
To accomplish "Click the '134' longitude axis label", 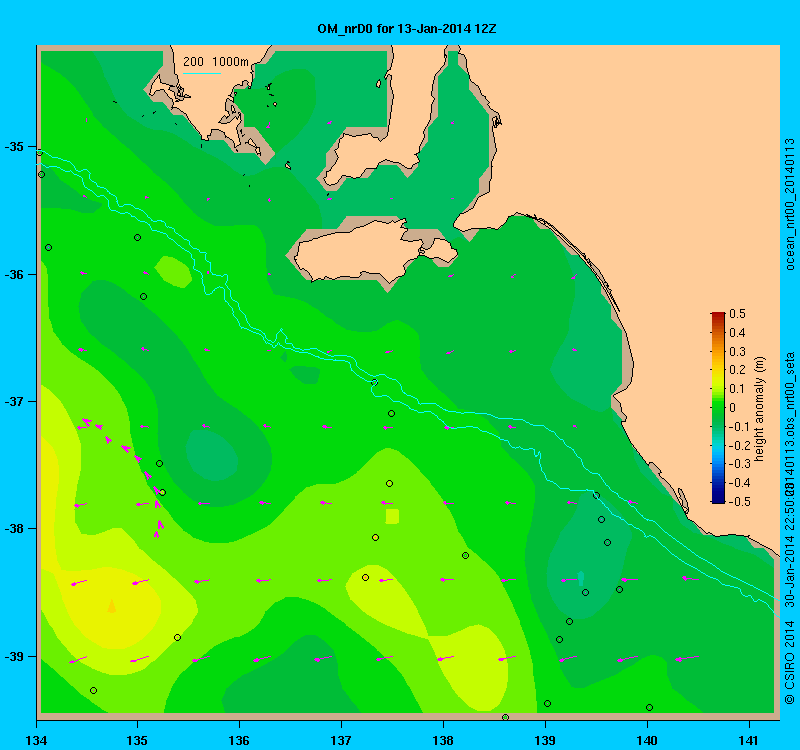I will click(36, 740).
